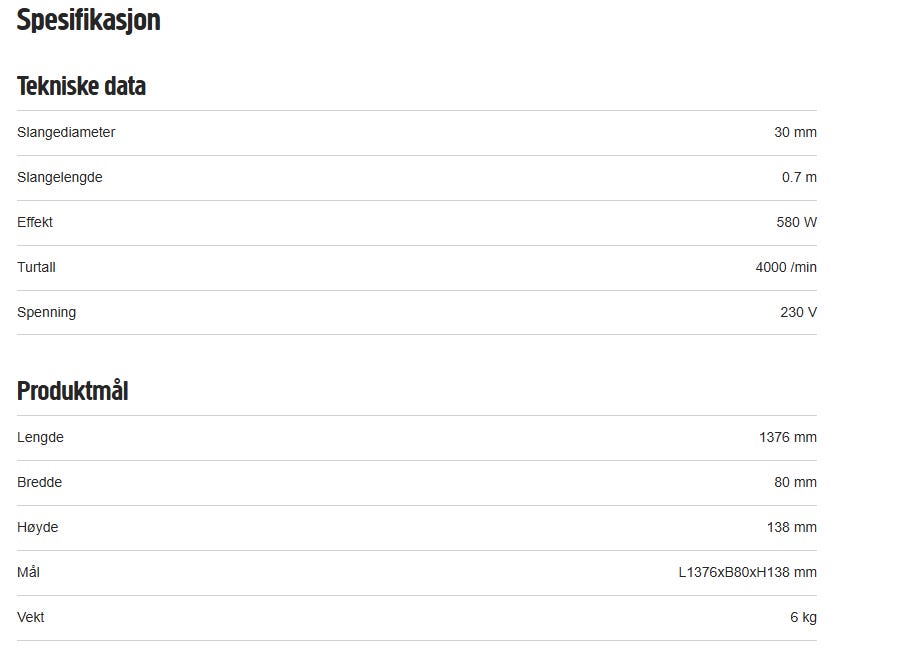
Task: Select the L1376xB80xH138 mm dimensions value
Action: pos(747,573)
